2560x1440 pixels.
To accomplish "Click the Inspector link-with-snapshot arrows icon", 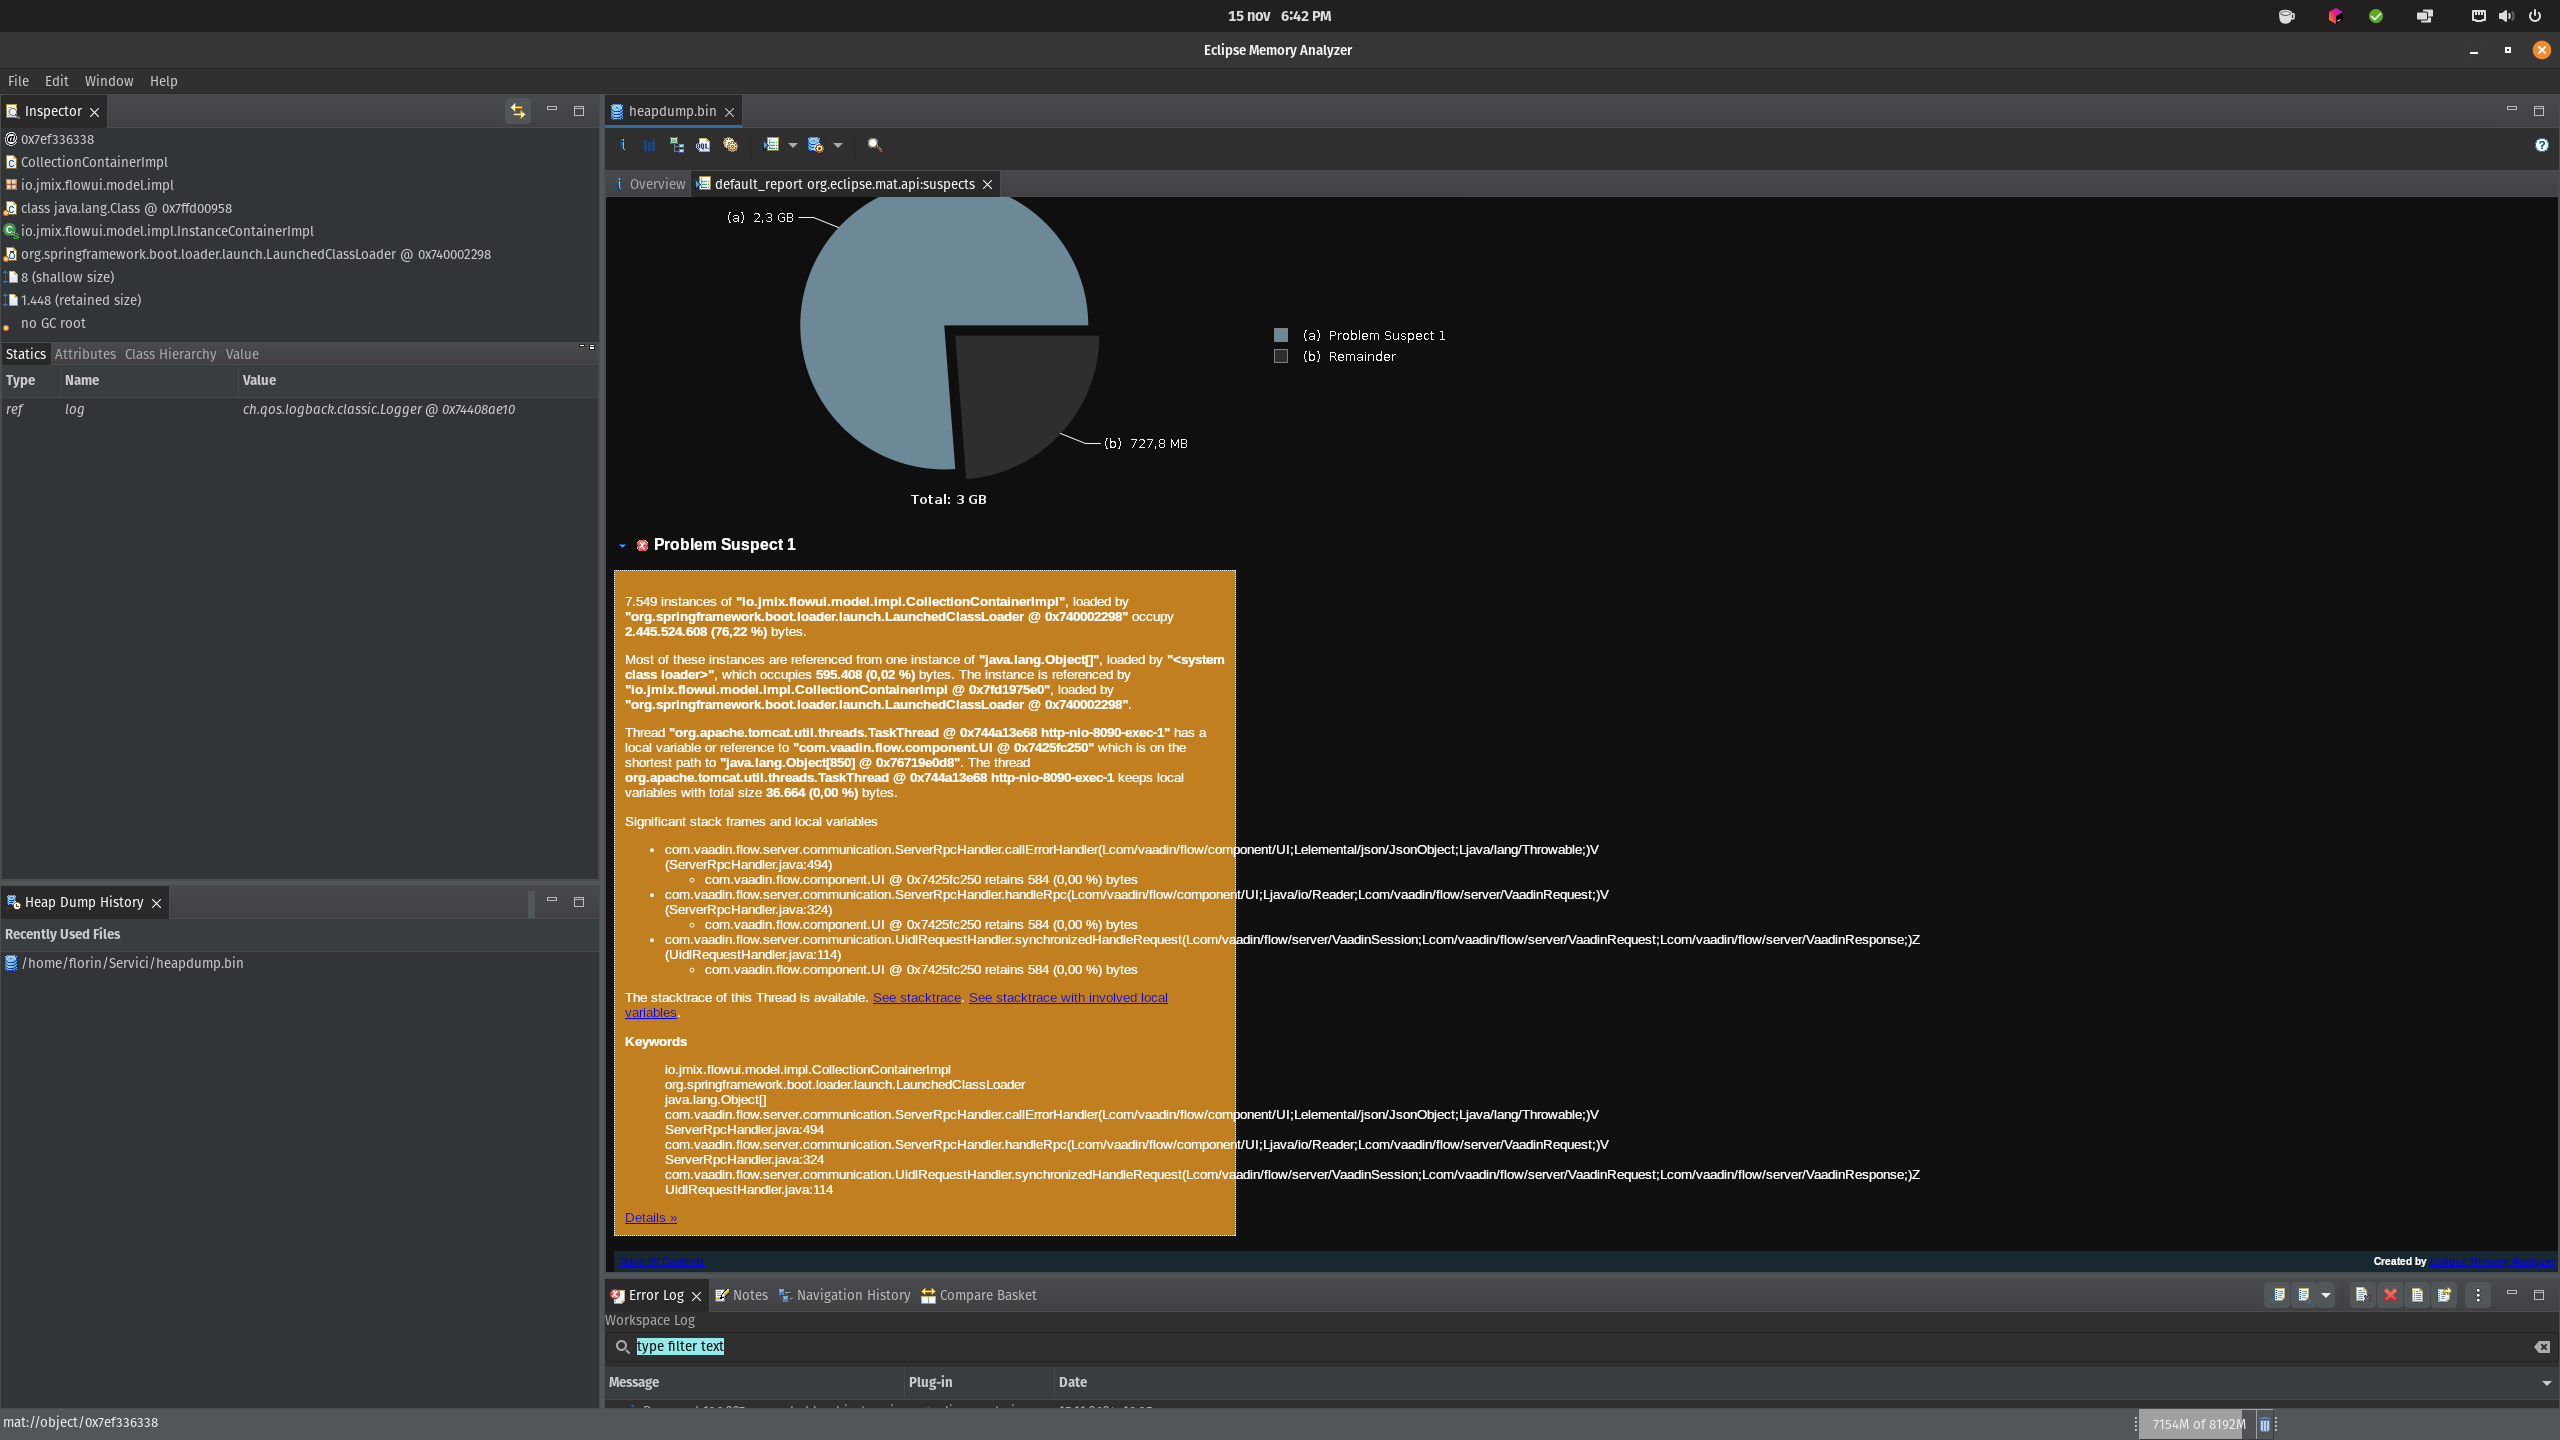I will [x=518, y=111].
